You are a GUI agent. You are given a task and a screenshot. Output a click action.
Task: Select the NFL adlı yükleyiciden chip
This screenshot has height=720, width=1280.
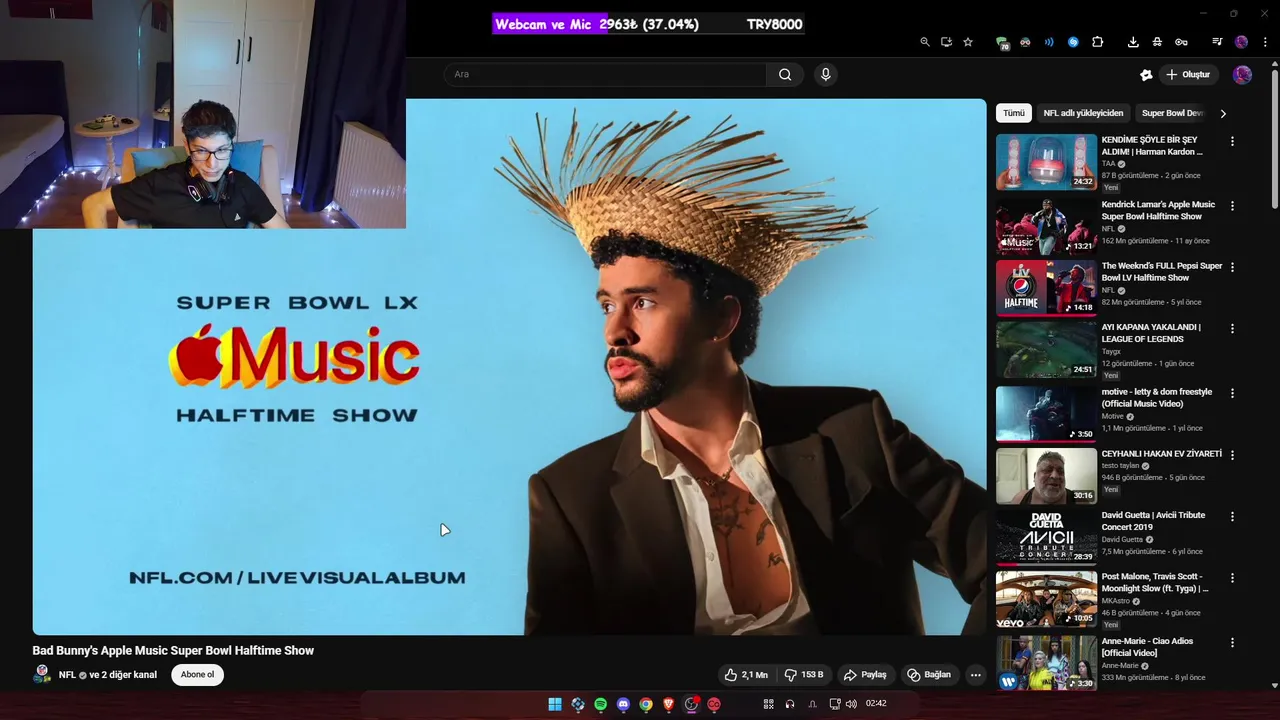[x=1083, y=113]
